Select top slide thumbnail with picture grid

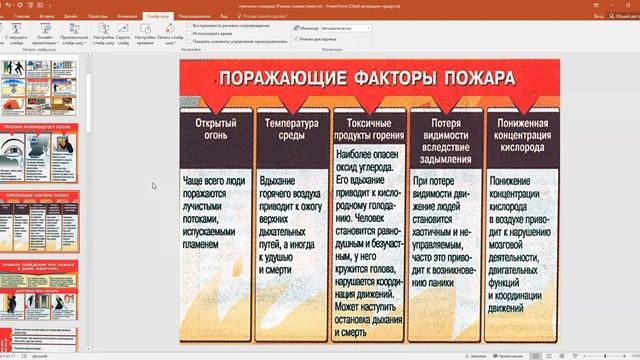pos(39,87)
